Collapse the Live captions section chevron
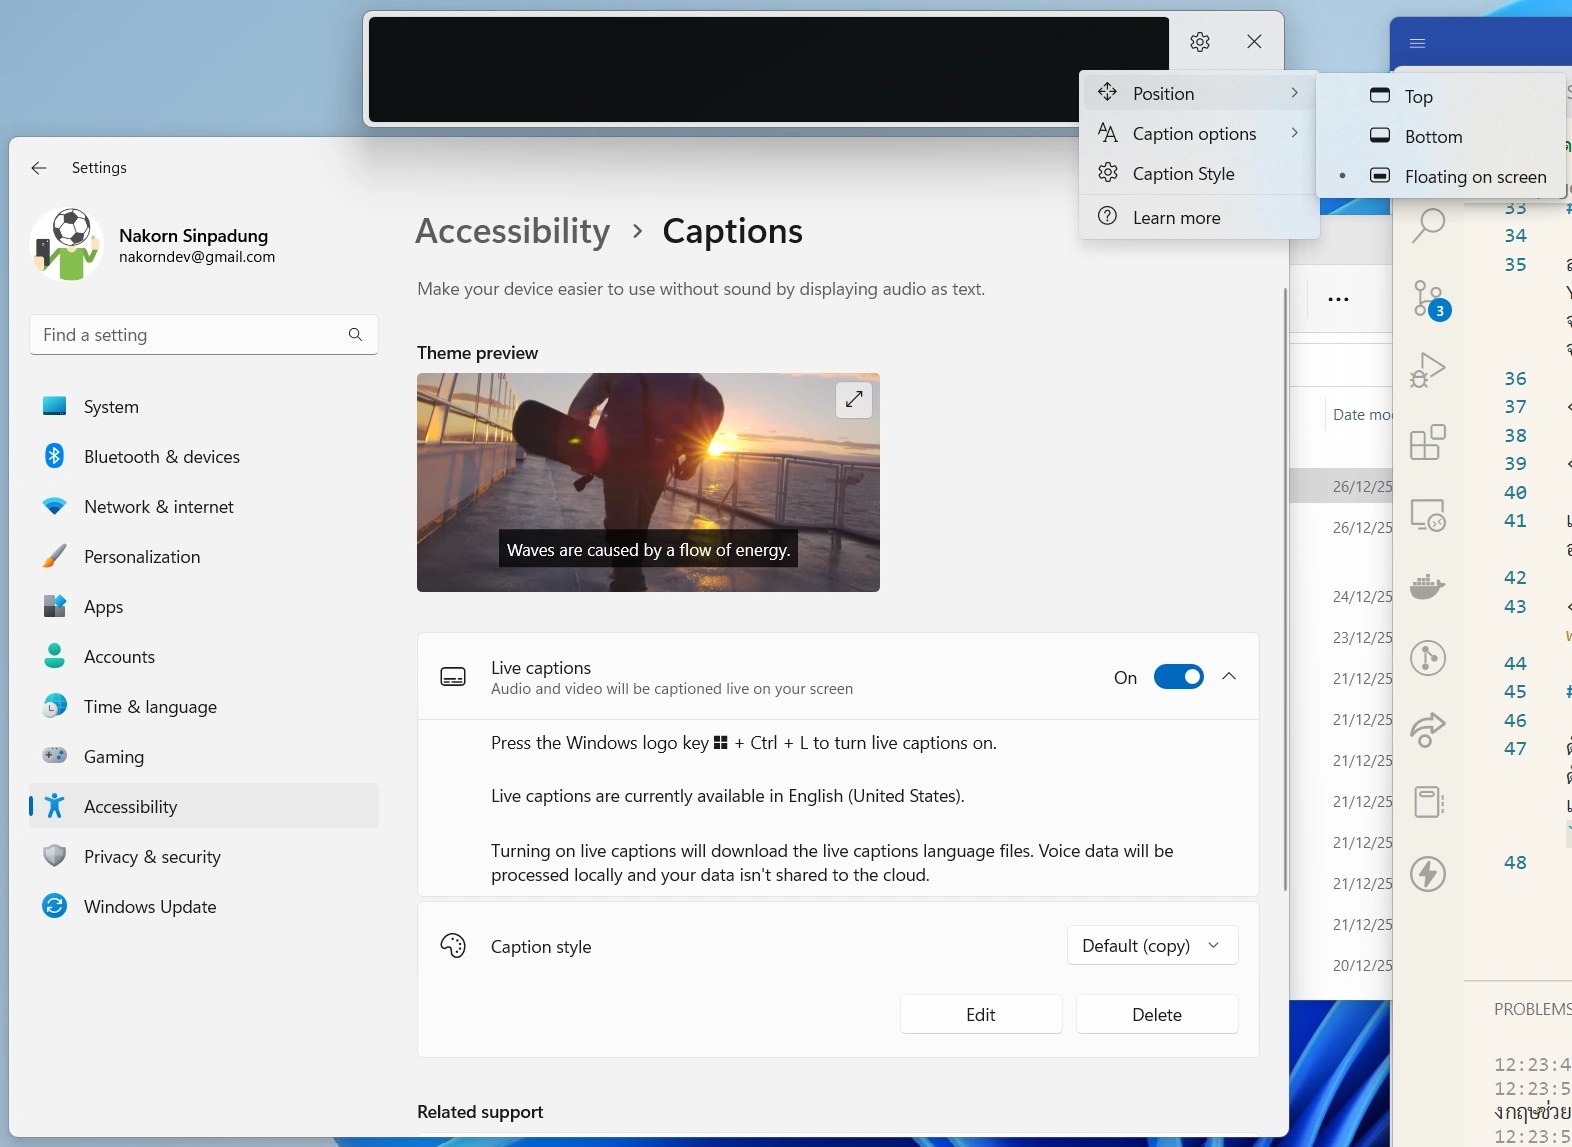The height and width of the screenshot is (1147, 1572). point(1229,677)
